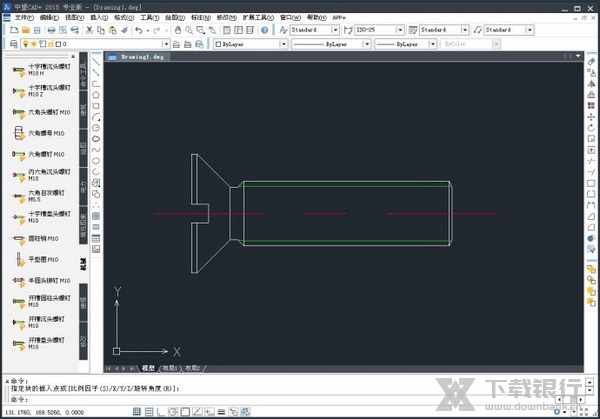
Task: Save the drawing with the disk icon
Action: tap(37, 30)
